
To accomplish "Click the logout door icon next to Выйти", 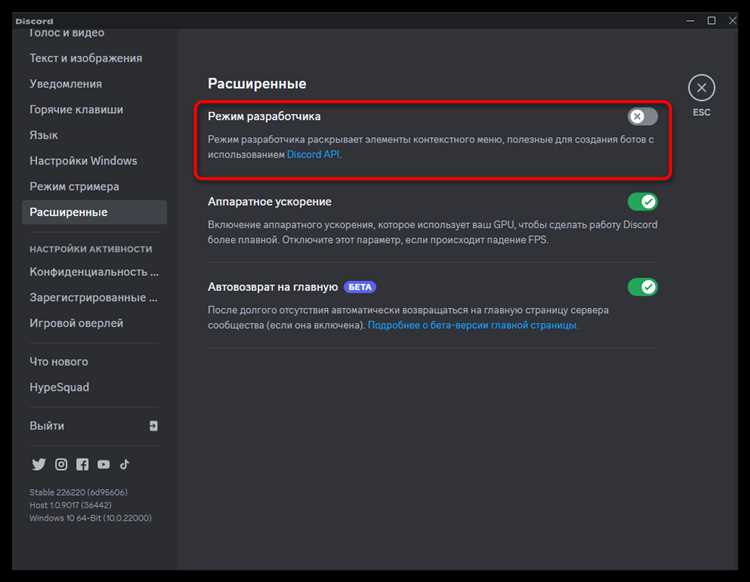I will click(x=153, y=426).
